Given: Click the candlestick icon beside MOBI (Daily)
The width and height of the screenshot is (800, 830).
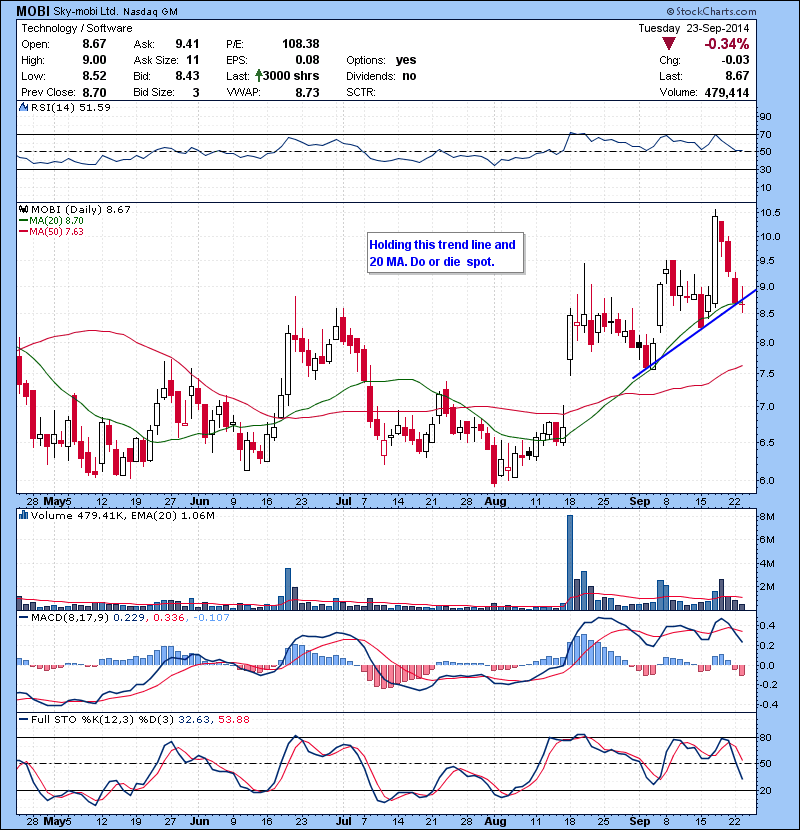Looking at the screenshot, I should pos(23,209).
